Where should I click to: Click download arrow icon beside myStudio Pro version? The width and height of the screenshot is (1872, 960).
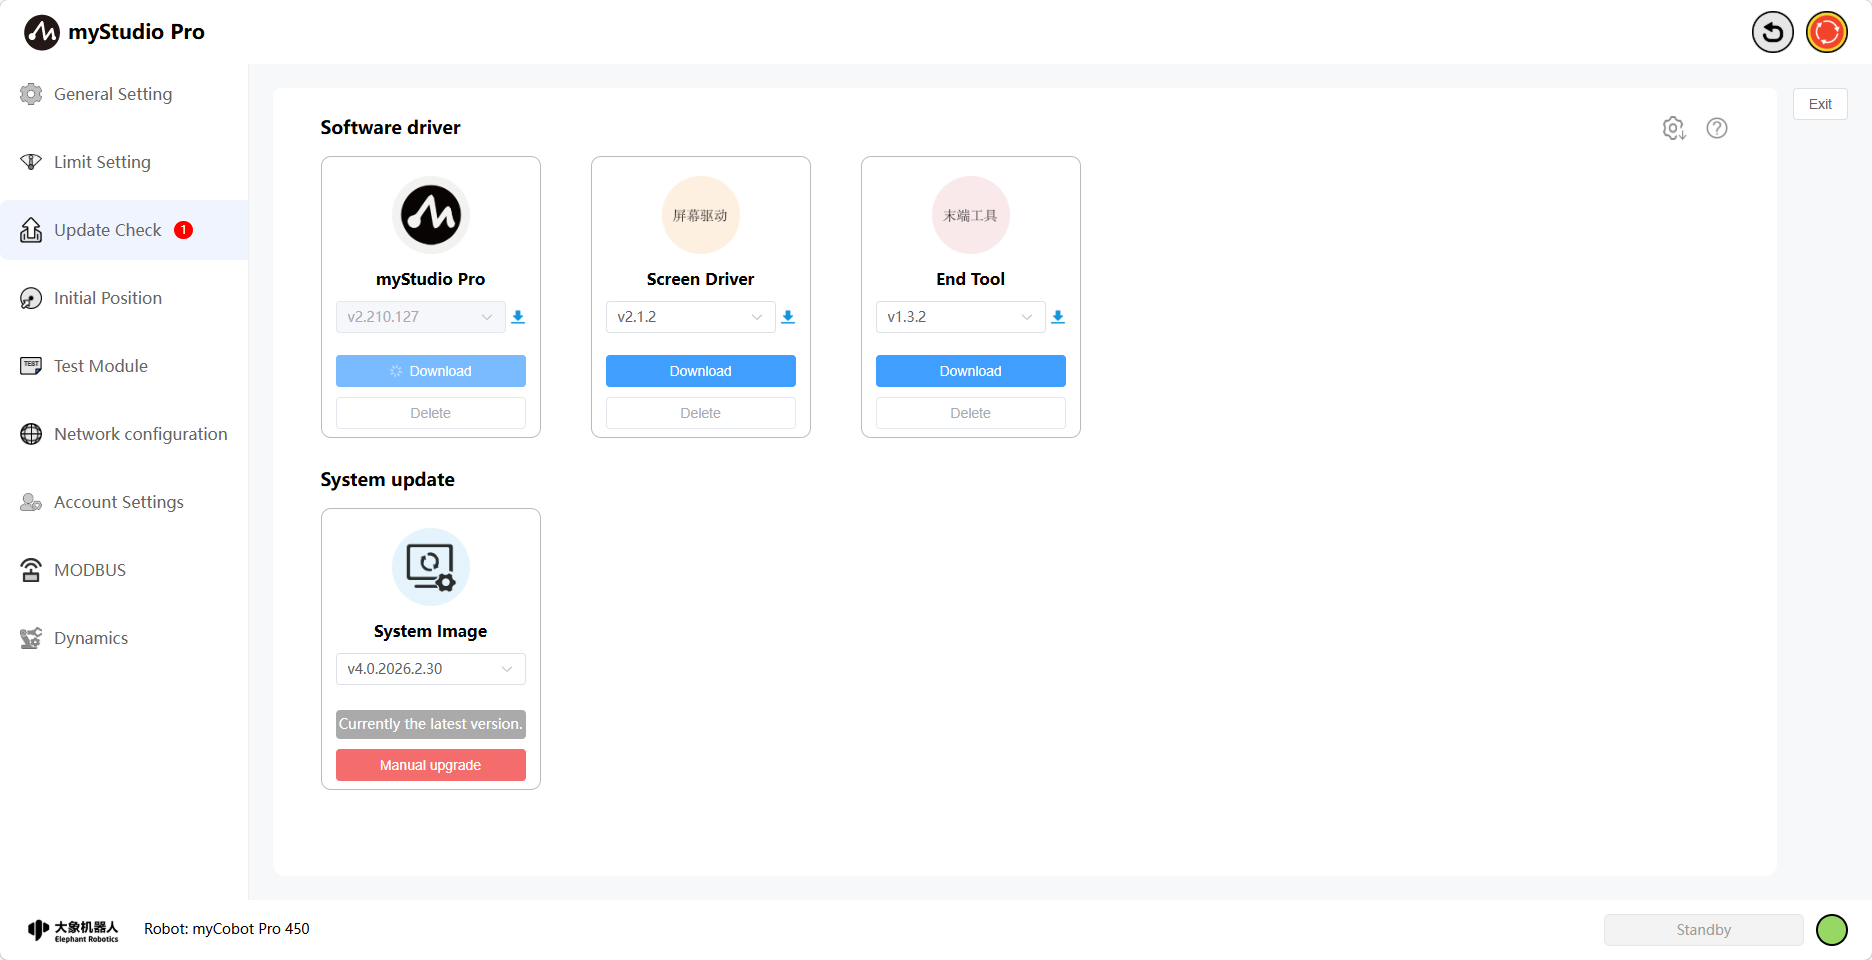(x=518, y=317)
